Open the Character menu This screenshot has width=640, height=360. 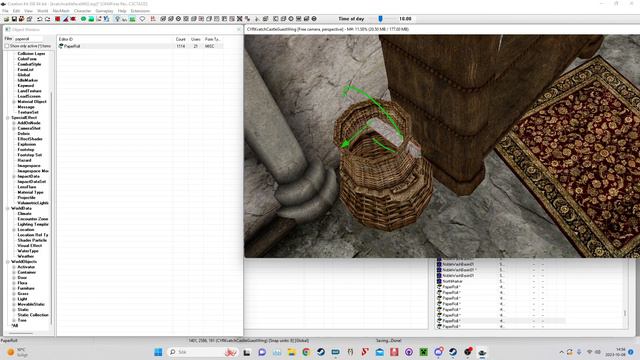(x=82, y=11)
